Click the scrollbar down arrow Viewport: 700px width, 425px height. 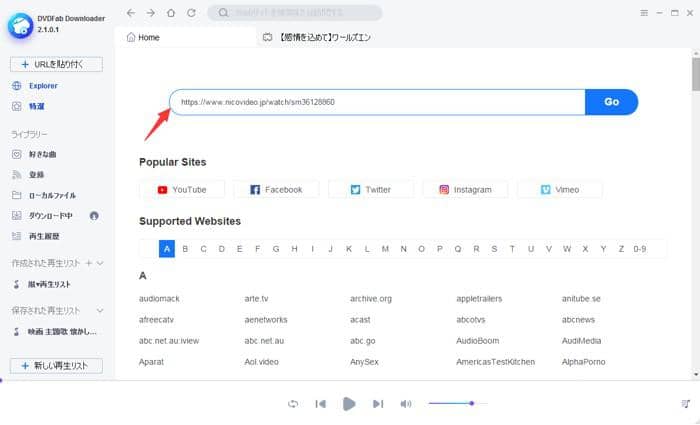point(696,374)
